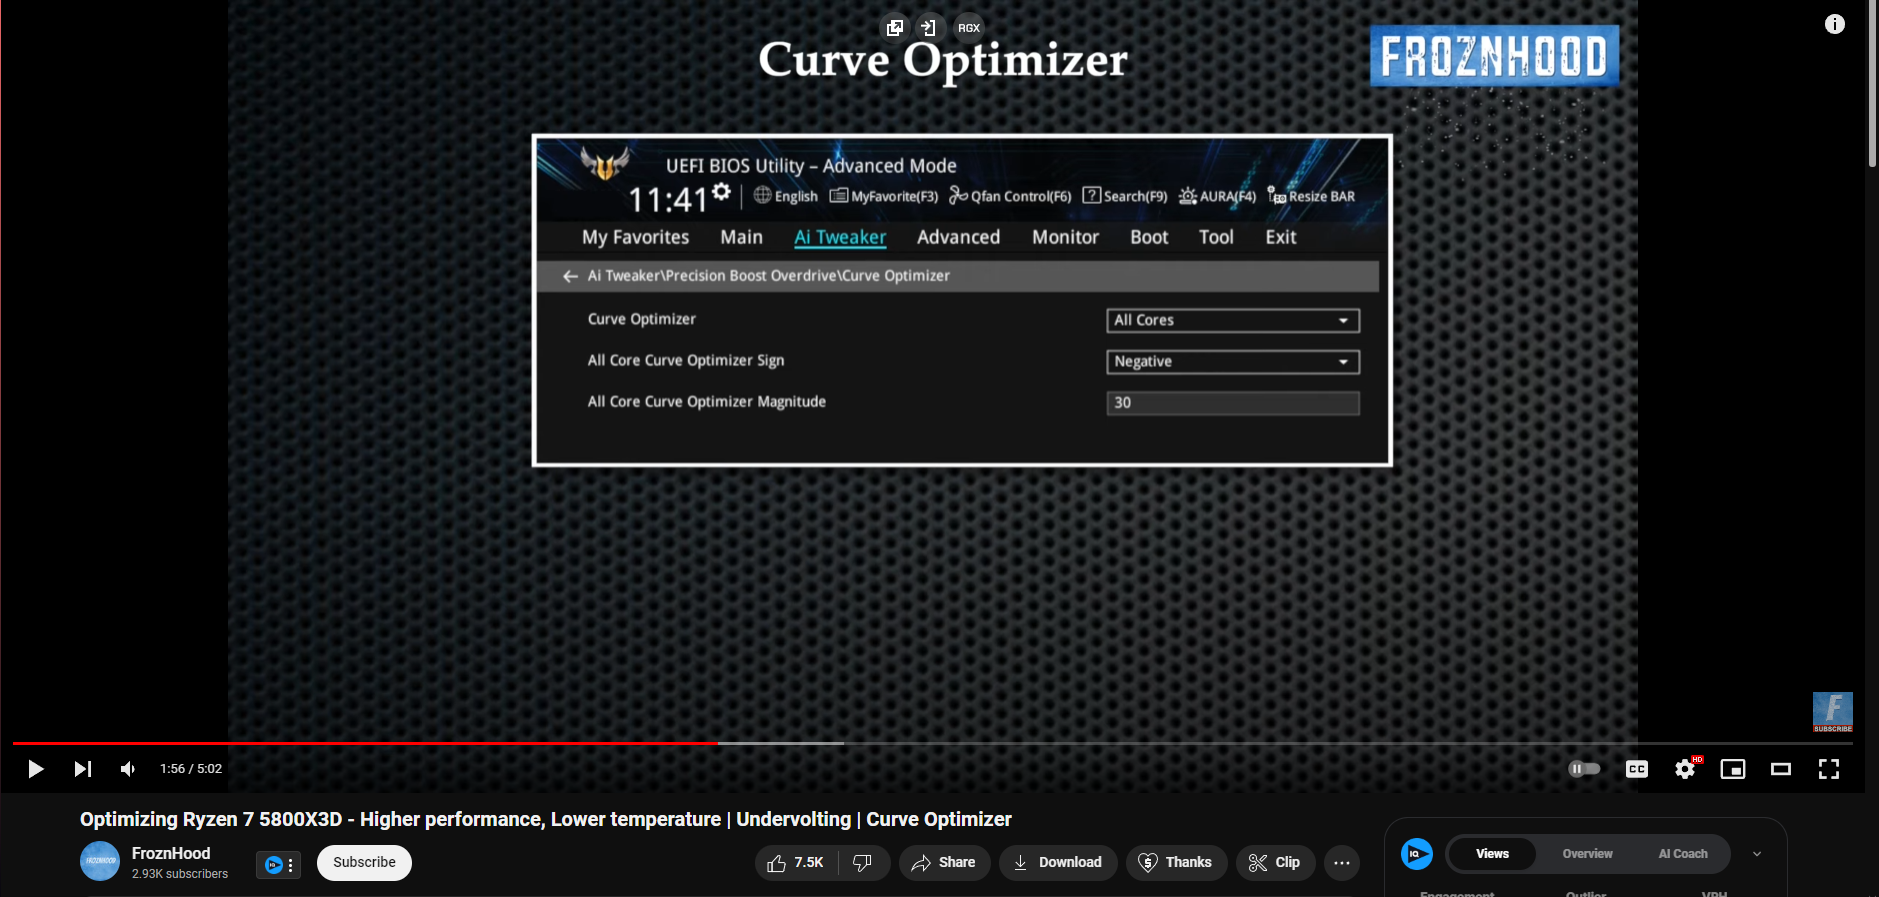The width and height of the screenshot is (1879, 897).
Task: Click the vidIQ logo in stats panel
Action: click(x=1417, y=854)
